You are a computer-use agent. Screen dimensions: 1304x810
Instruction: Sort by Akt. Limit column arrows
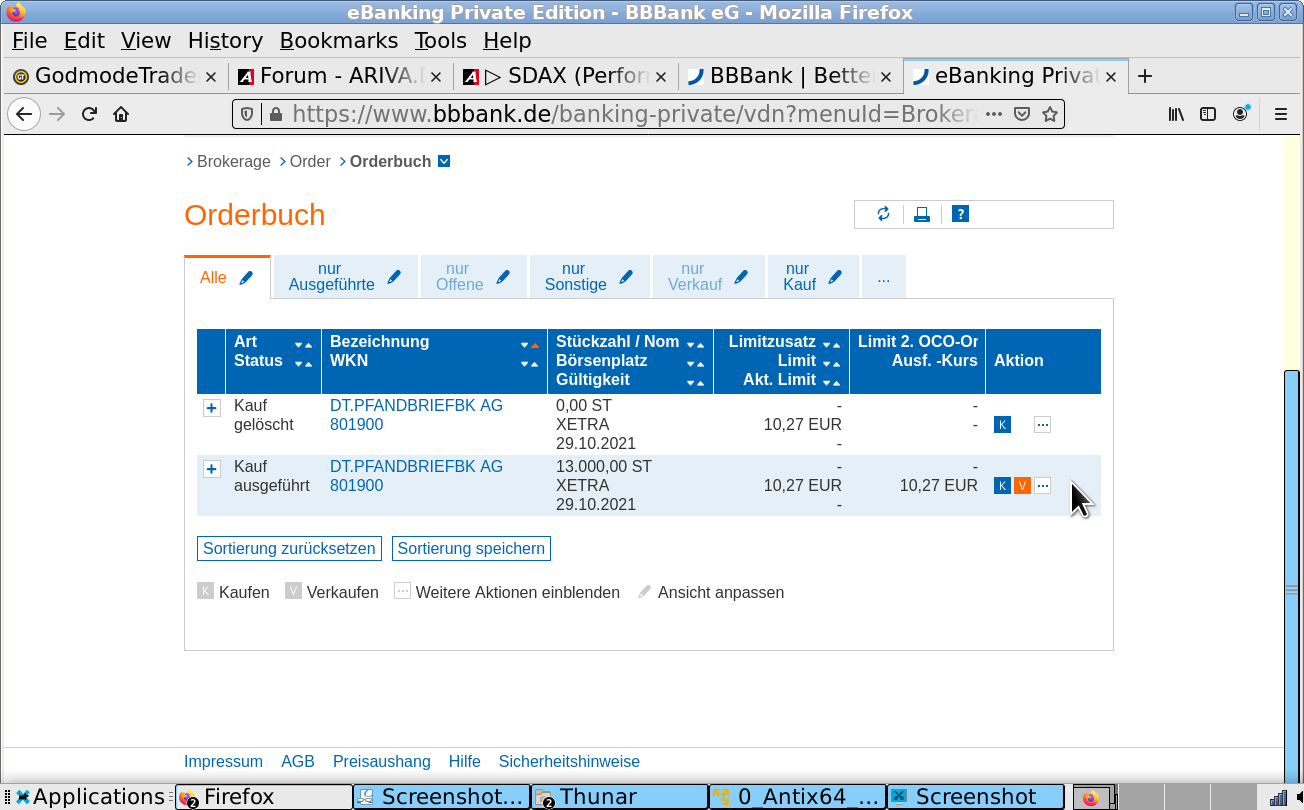[x=831, y=382]
